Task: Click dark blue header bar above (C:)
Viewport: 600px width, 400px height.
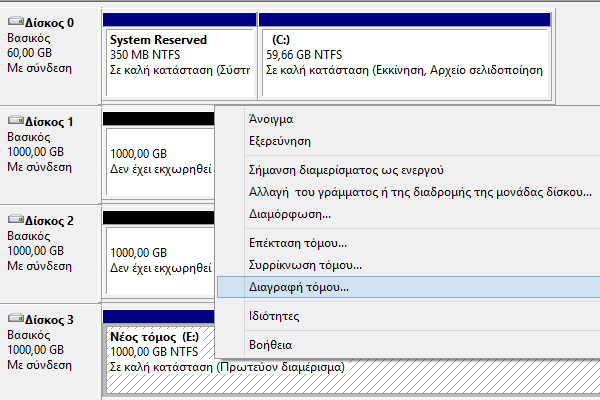Action: point(405,20)
